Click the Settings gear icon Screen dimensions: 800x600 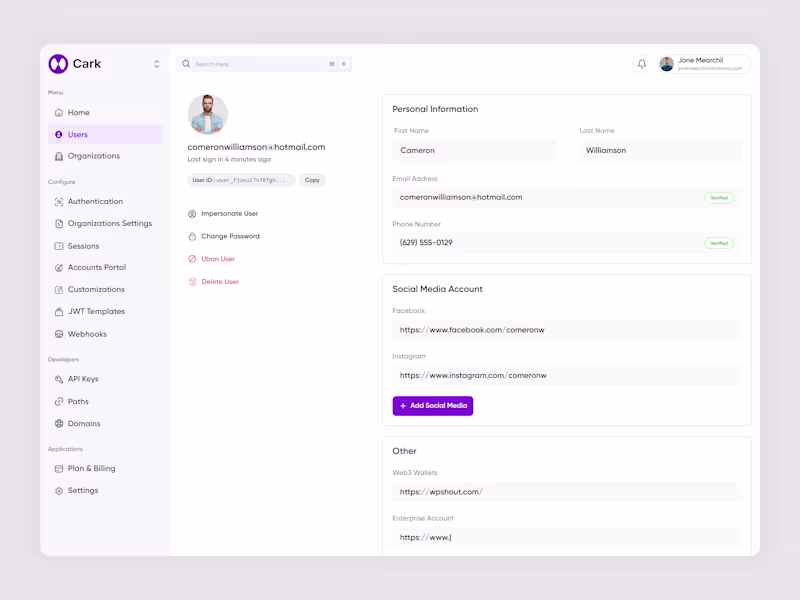tap(59, 490)
